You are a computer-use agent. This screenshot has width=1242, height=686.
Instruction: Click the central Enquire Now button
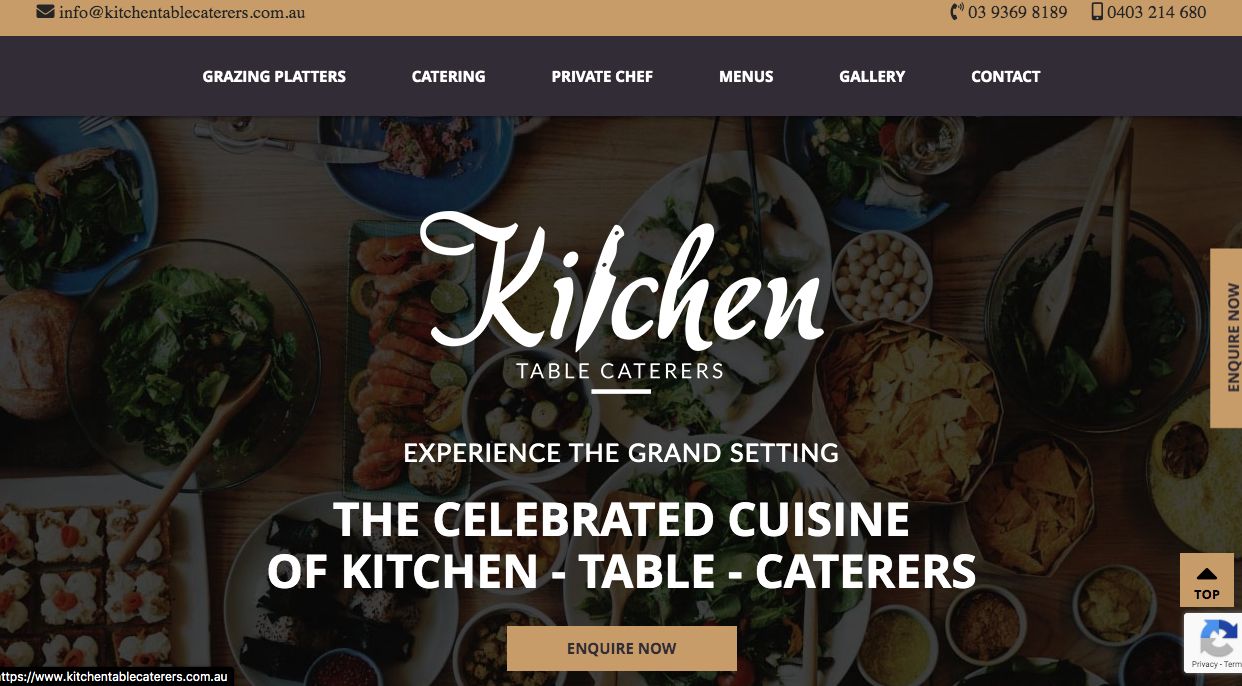coord(622,648)
